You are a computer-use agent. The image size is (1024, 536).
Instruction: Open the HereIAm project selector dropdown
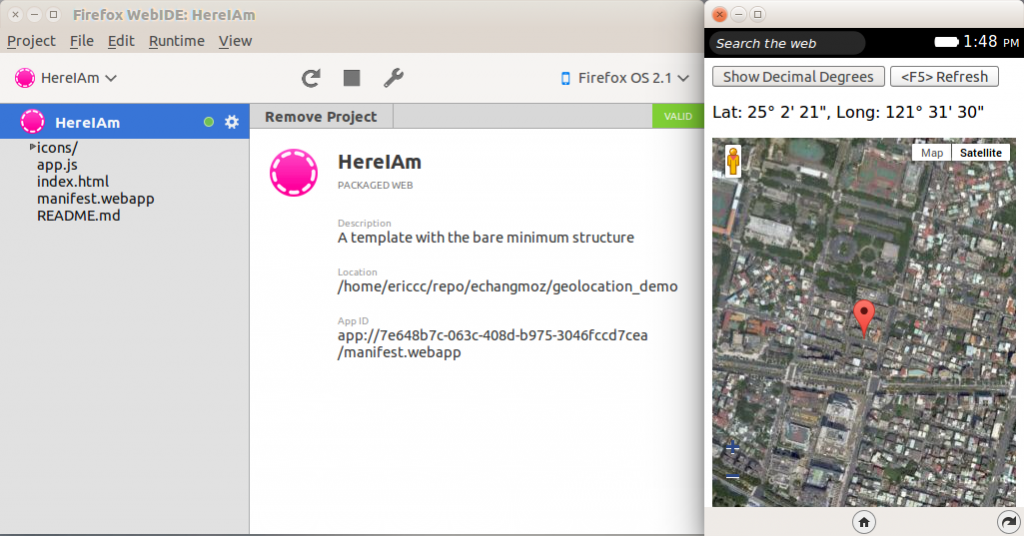pos(66,78)
